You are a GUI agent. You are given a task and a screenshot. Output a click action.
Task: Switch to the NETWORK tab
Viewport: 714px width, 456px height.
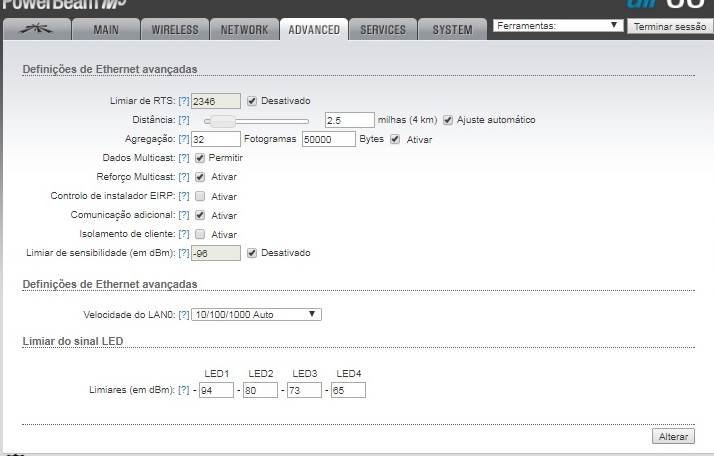pyautogui.click(x=245, y=30)
